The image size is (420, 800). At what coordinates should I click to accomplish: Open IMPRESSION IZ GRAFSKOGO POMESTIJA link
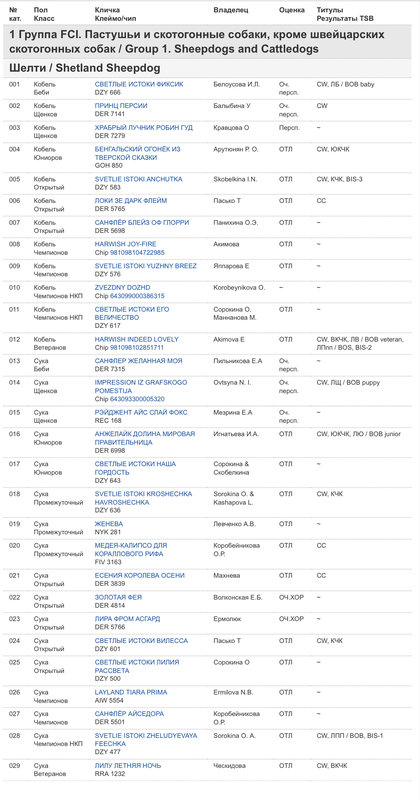[x=141, y=387]
